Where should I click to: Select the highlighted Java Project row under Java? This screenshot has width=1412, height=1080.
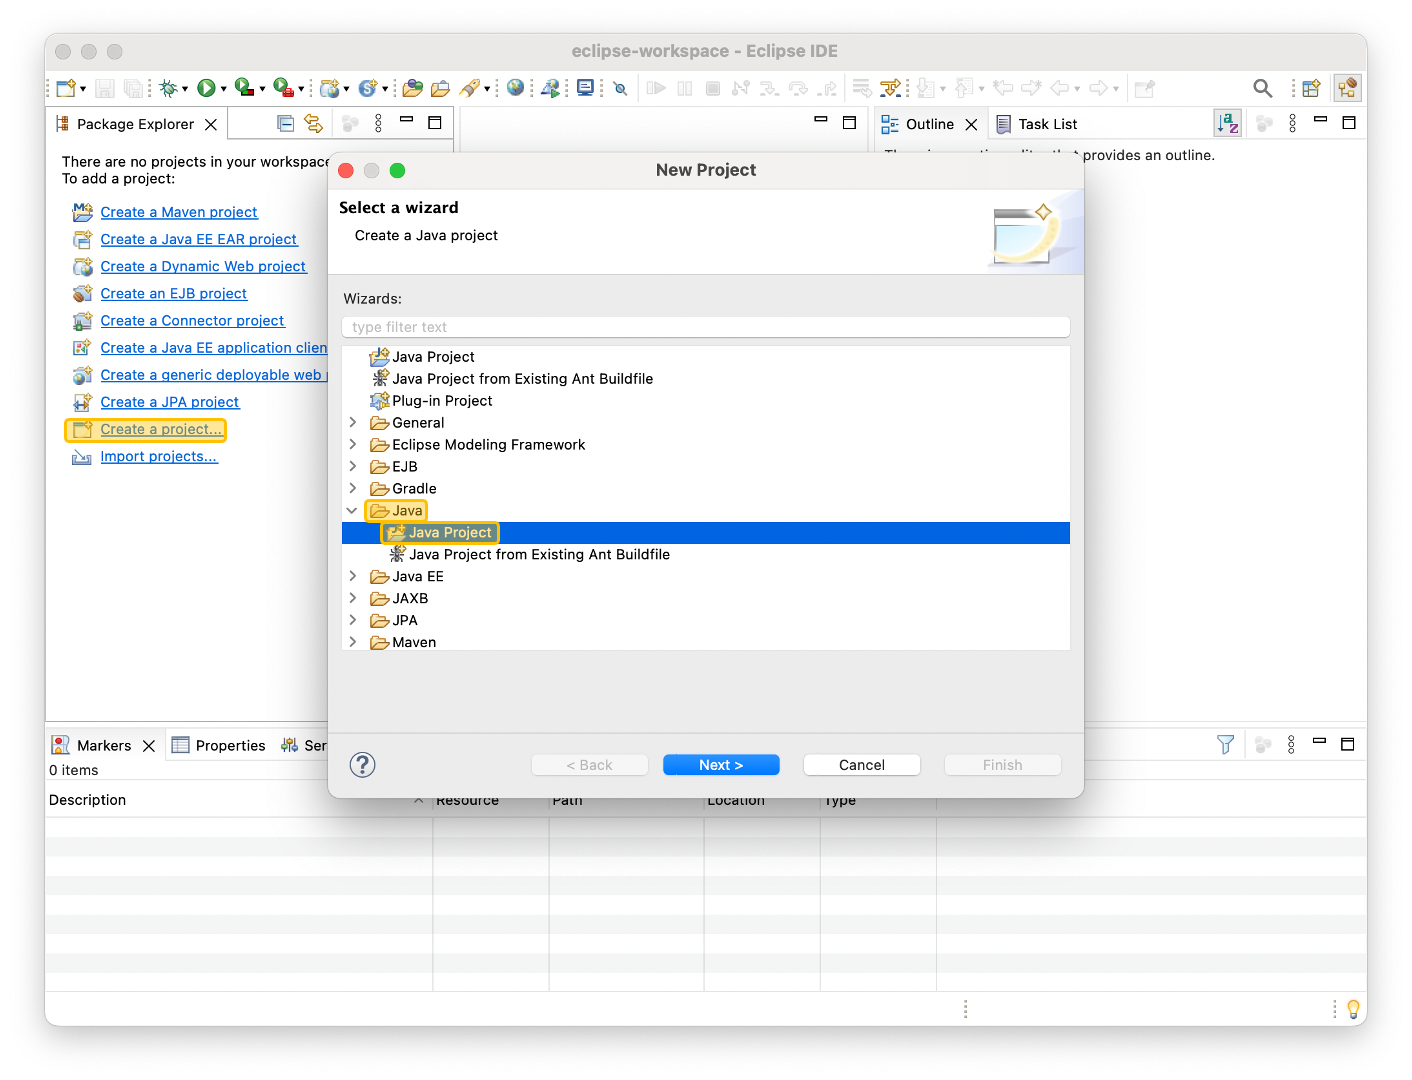tap(706, 532)
